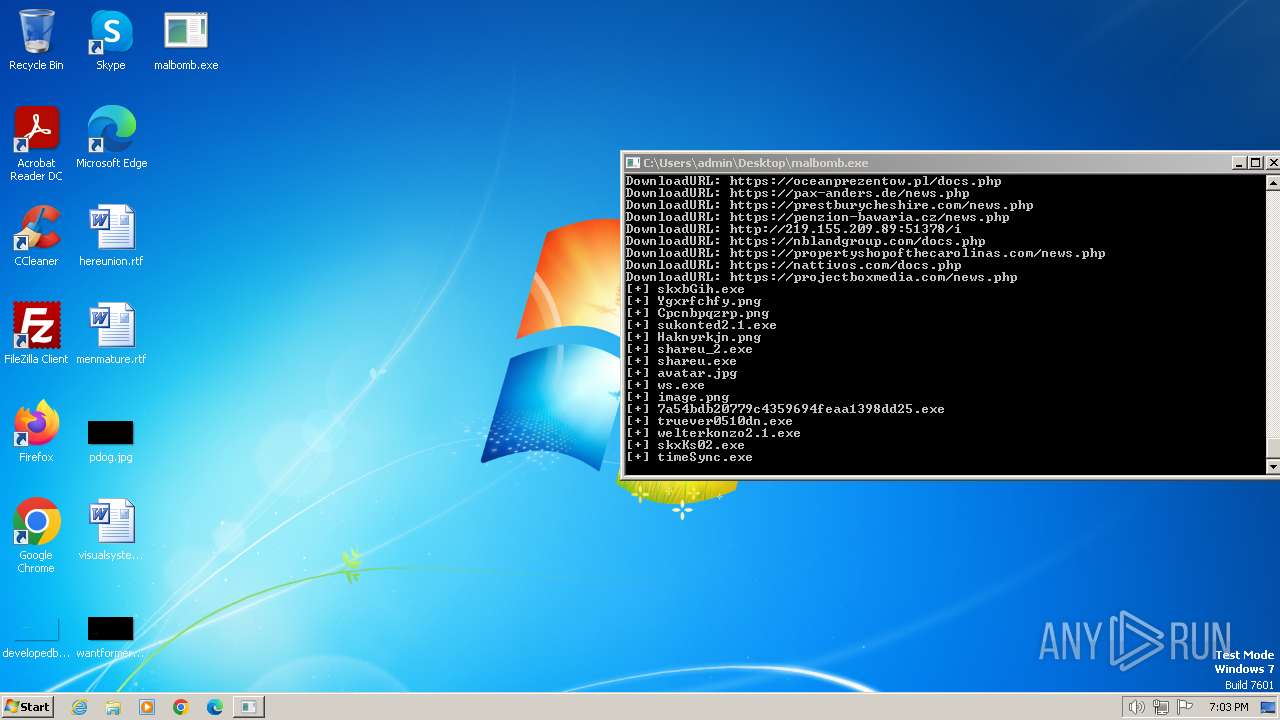This screenshot has height=720, width=1280.
Task: Click the image.png console line
Action: click(677, 397)
